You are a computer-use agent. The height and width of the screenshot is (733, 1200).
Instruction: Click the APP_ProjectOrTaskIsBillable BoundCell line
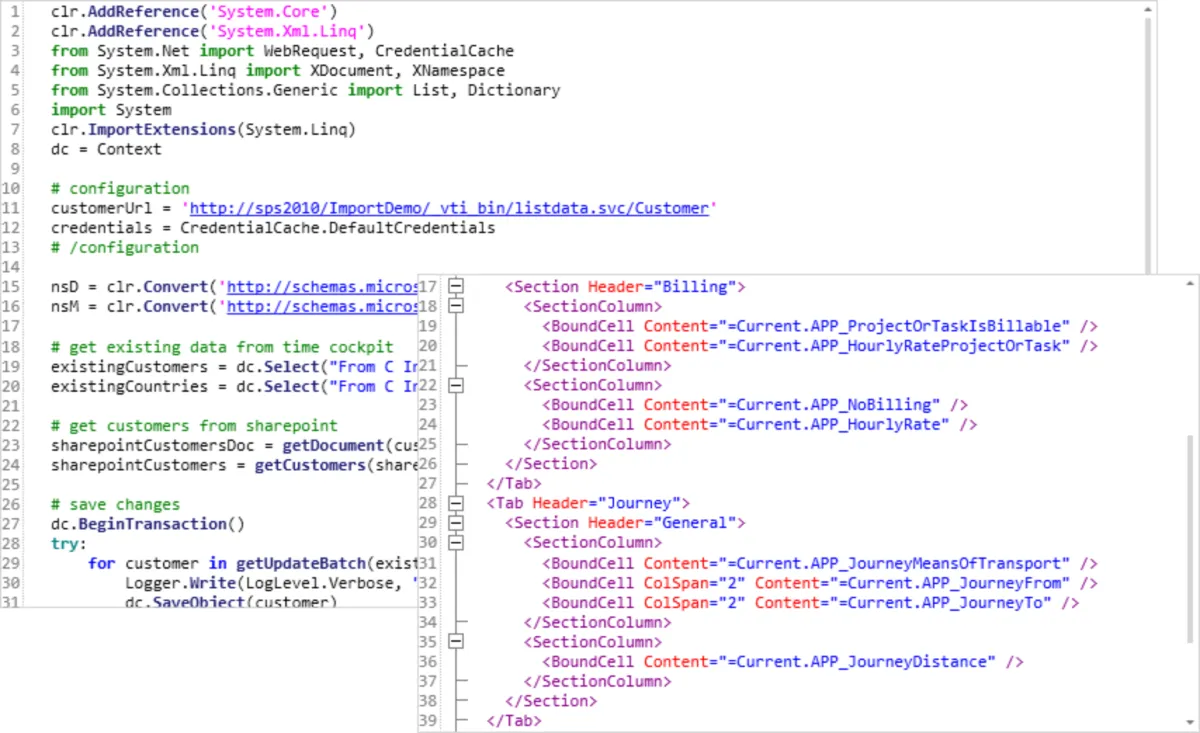point(820,326)
